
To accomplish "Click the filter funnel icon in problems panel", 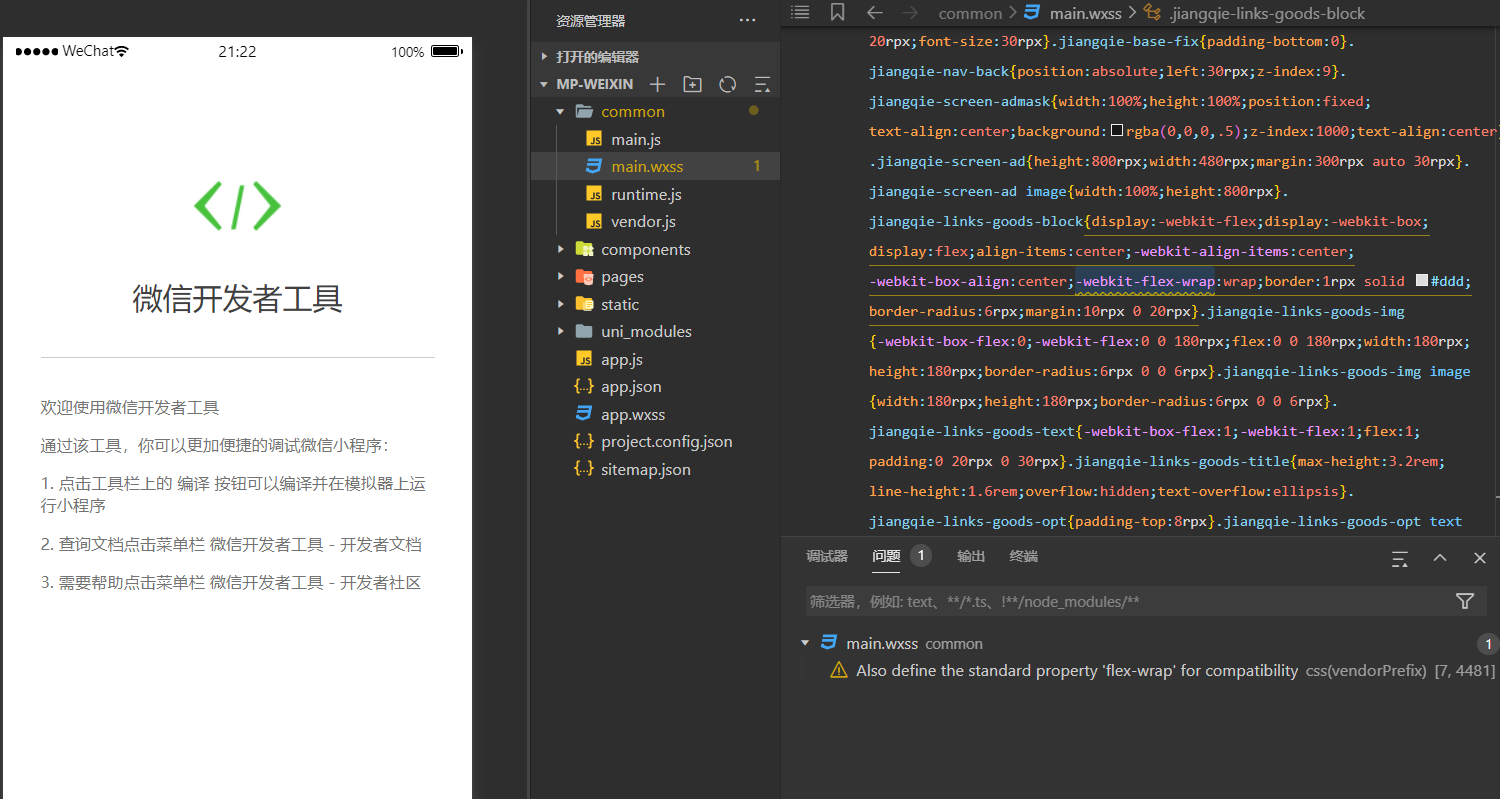I will (x=1465, y=601).
